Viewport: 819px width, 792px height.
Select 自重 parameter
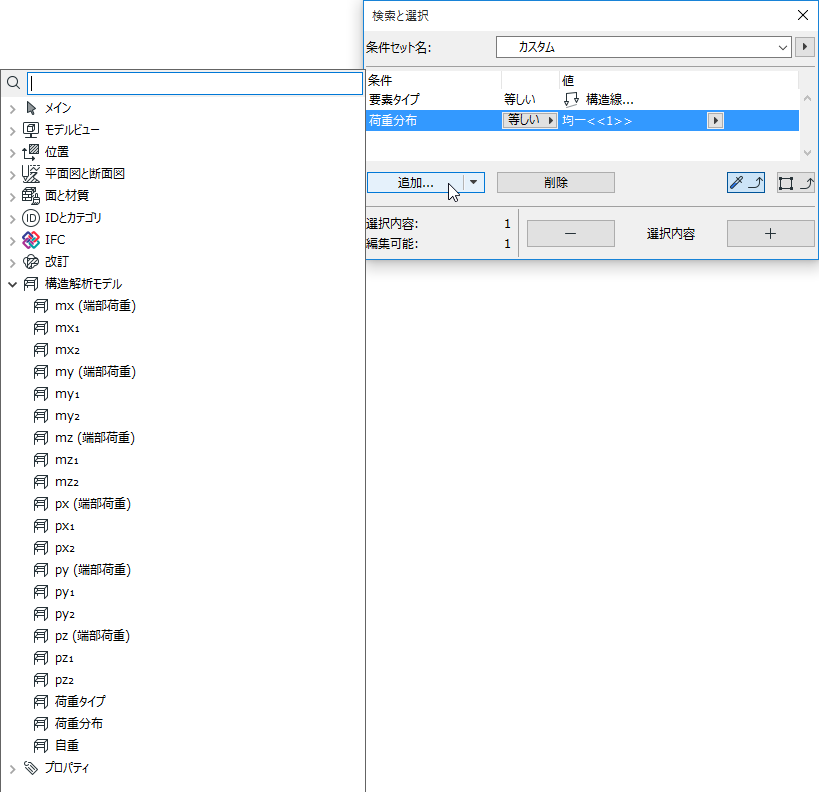point(67,746)
